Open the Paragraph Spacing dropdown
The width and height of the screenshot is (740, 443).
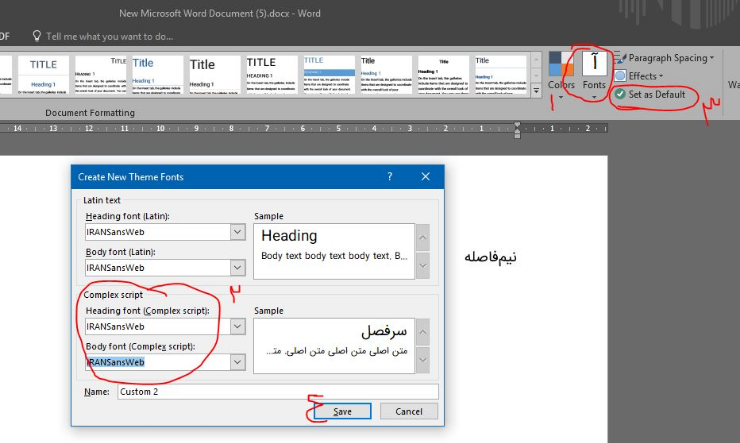click(x=664, y=58)
